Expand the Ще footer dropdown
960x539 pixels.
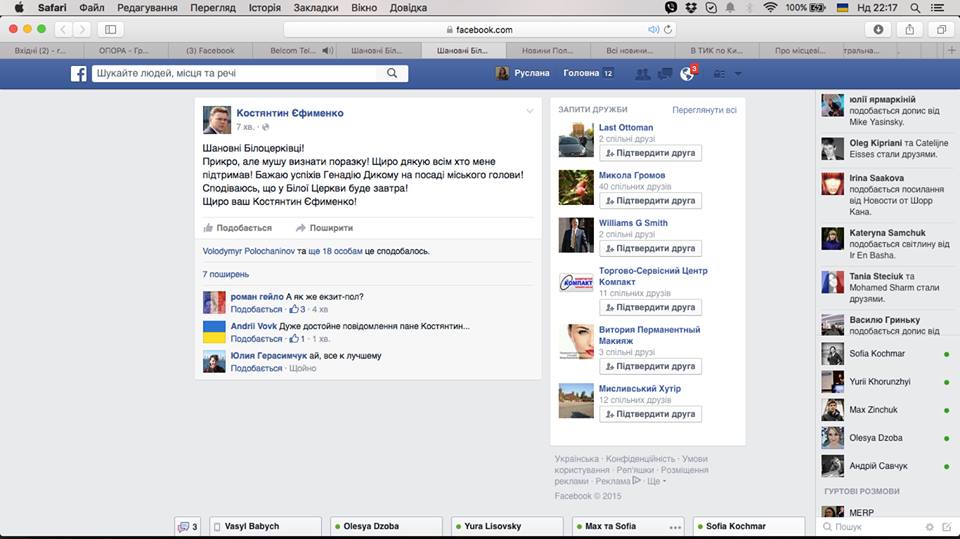[656, 481]
